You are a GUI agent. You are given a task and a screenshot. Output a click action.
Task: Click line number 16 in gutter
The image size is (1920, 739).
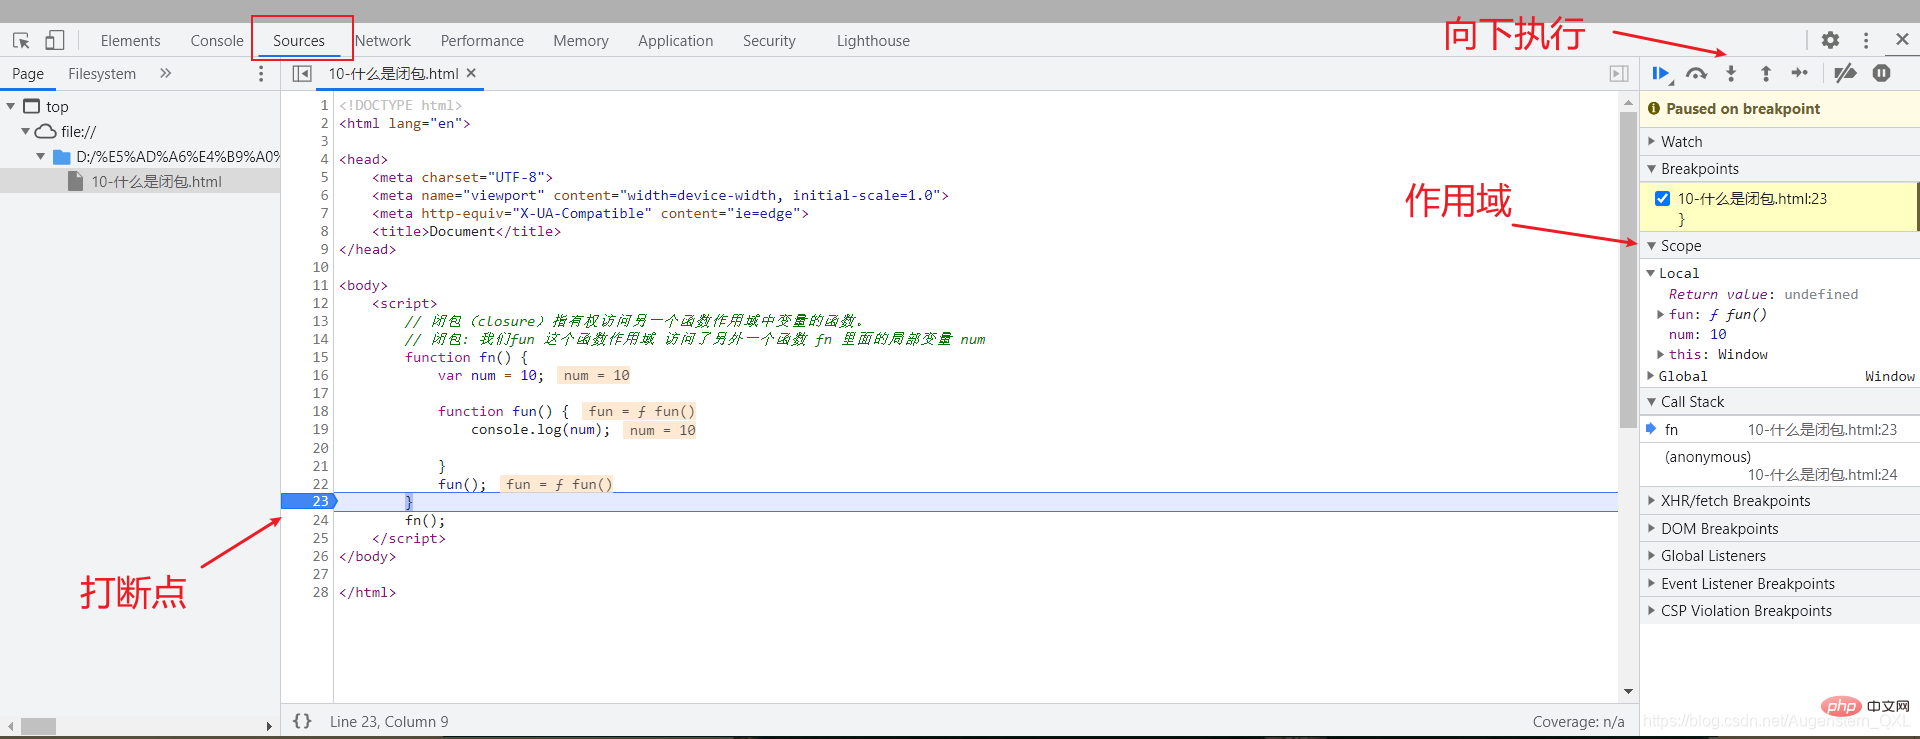[x=320, y=375]
